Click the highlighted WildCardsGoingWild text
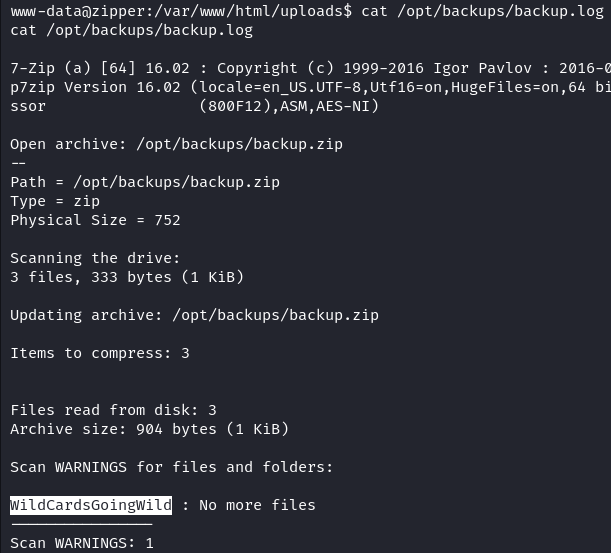The width and height of the screenshot is (611, 553). click(91, 505)
